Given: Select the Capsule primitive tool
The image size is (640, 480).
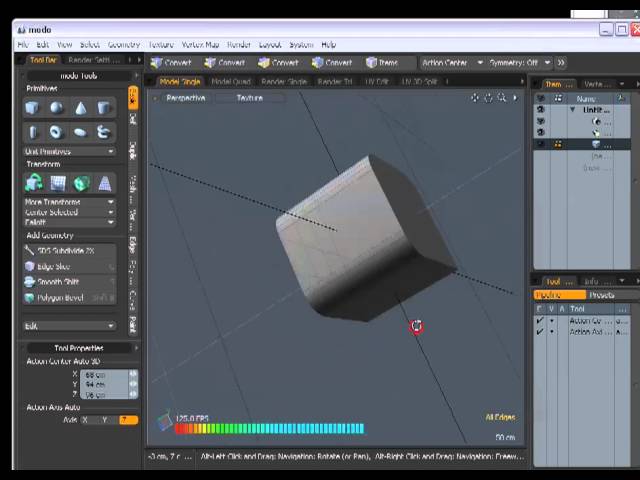Looking at the screenshot, I should 33,132.
